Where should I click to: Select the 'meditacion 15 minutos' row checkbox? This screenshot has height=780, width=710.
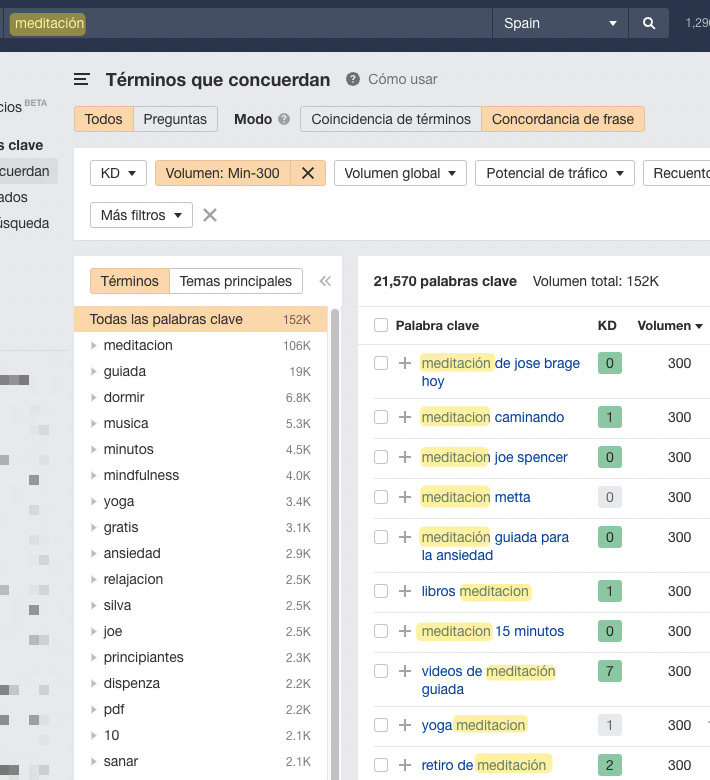tap(381, 631)
